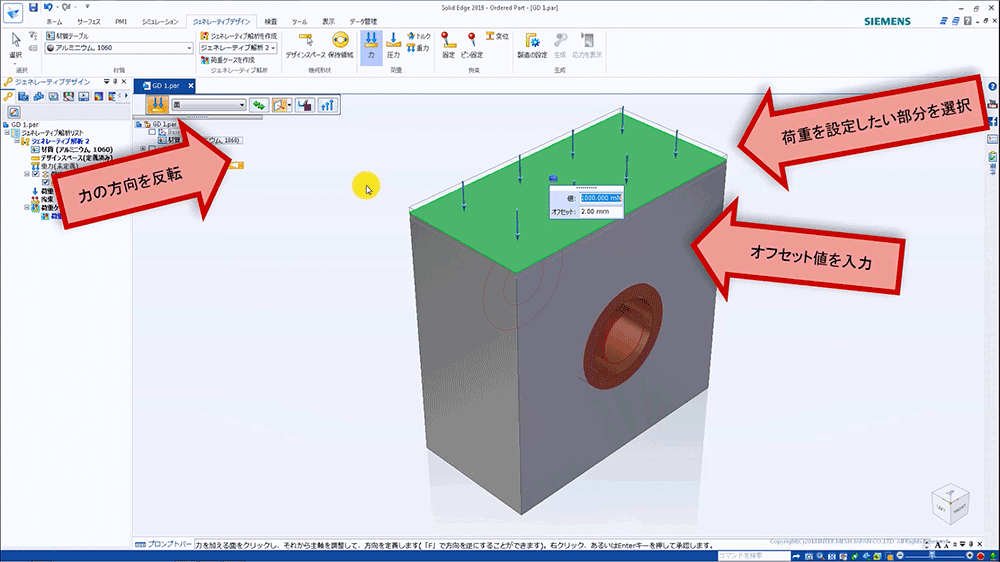Collapse the ジェネレーティブ解析リスト tree node
Viewport: 1000px width, 562px height.
coord(7,133)
